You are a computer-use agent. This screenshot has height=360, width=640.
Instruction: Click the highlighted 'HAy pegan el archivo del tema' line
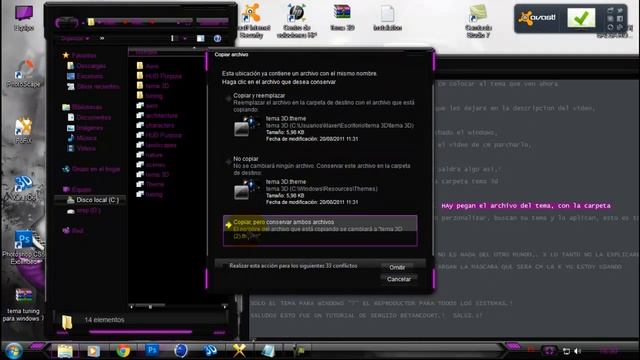tap(526, 206)
